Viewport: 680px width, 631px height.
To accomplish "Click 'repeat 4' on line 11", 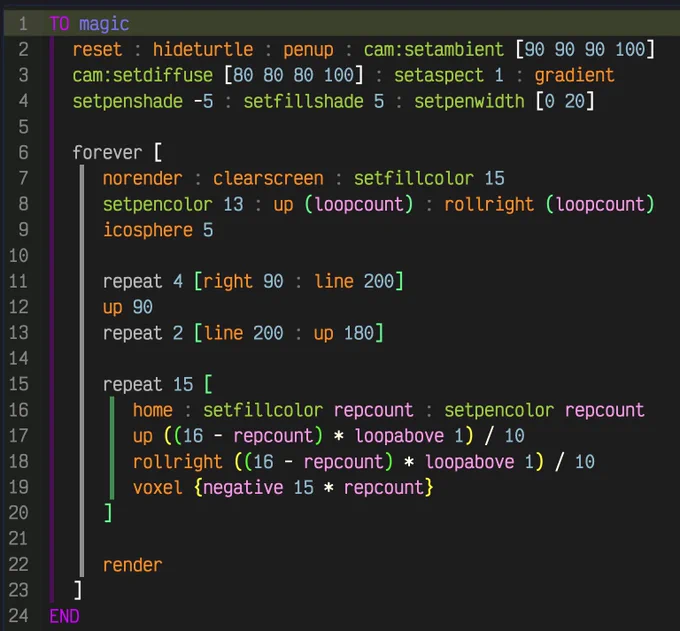I will coord(143,282).
